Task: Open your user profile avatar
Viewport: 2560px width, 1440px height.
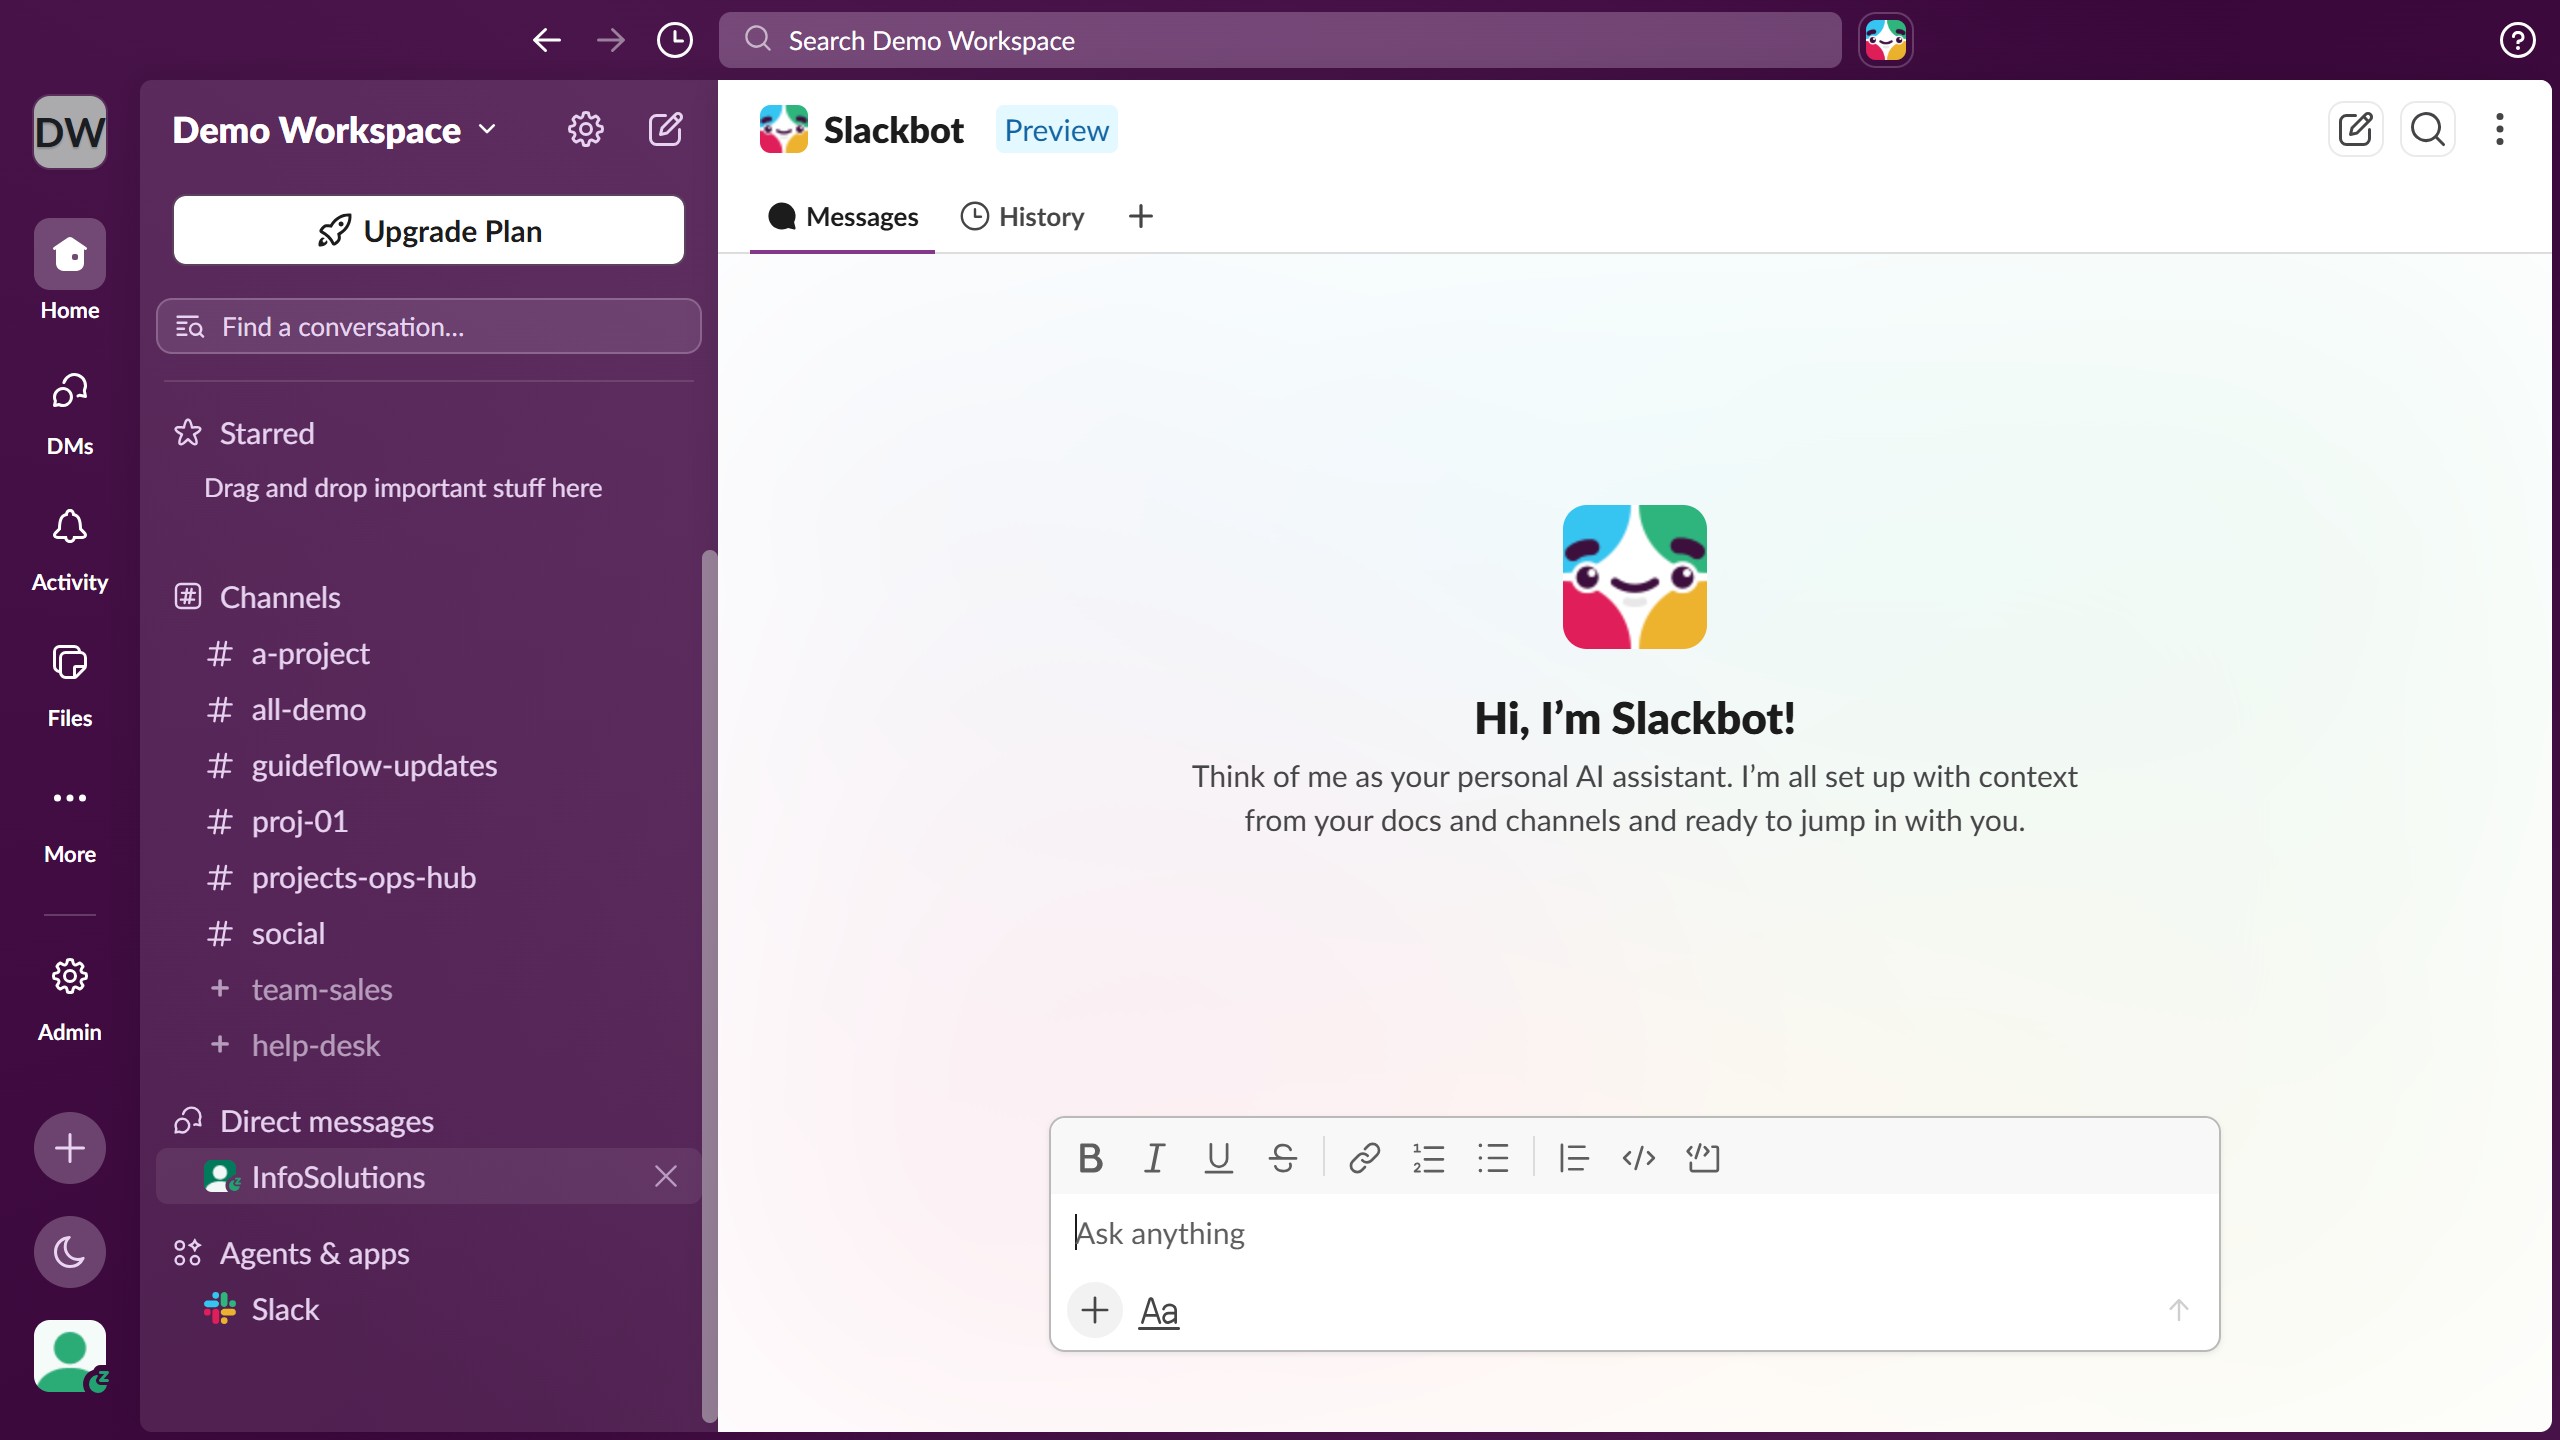Action: 70,1356
